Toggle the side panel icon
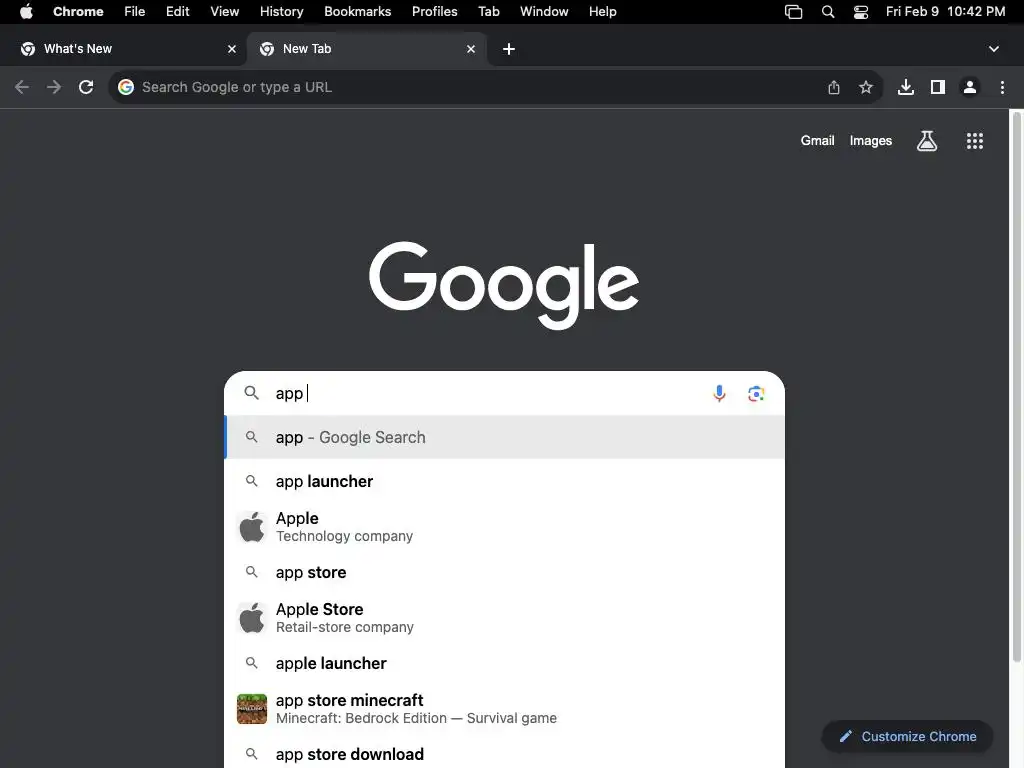1024x768 pixels. tap(938, 87)
